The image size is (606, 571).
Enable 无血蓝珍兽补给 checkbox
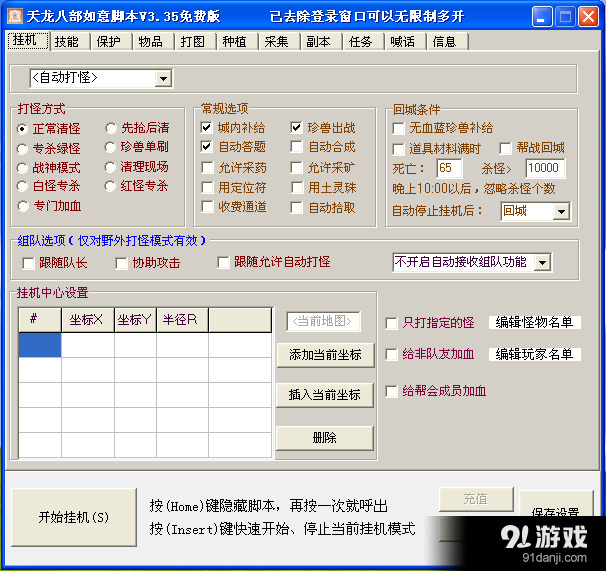coord(398,128)
